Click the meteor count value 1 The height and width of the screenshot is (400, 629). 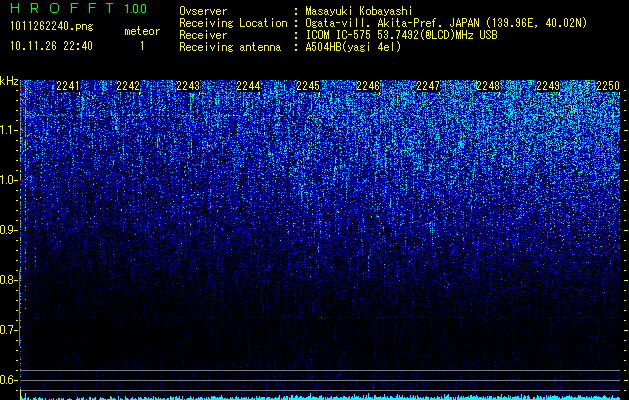click(x=142, y=46)
